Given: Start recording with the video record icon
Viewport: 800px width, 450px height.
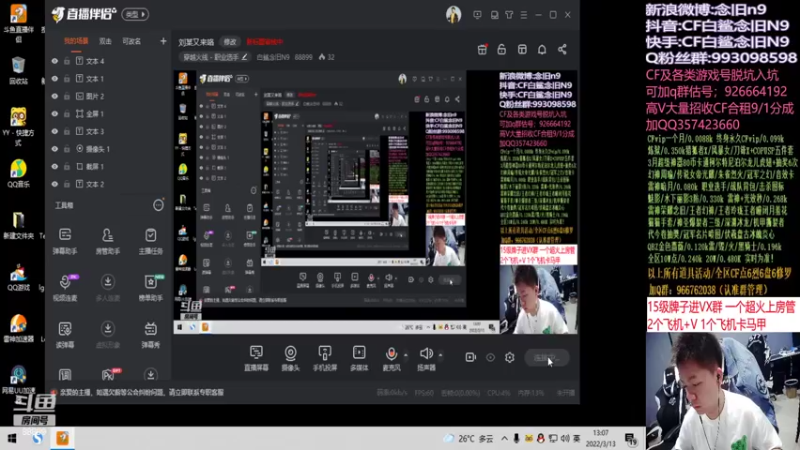Looking at the screenshot, I should coord(470,358).
